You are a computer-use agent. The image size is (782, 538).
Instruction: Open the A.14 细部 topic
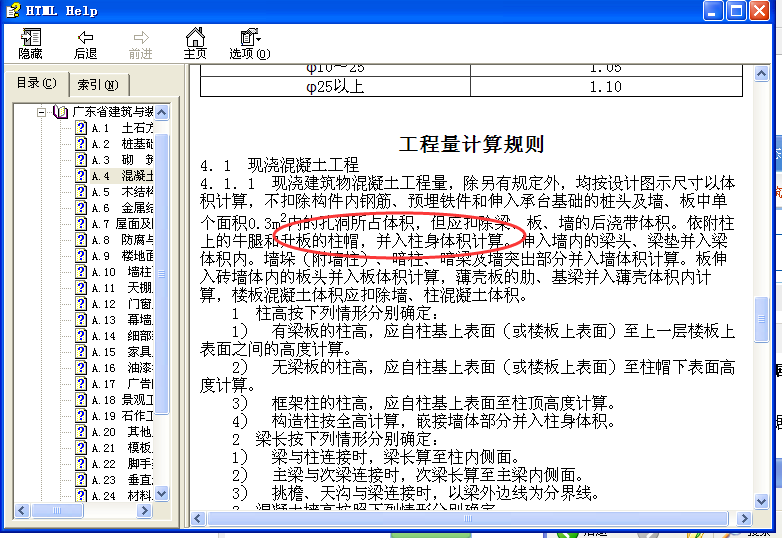pos(122,336)
